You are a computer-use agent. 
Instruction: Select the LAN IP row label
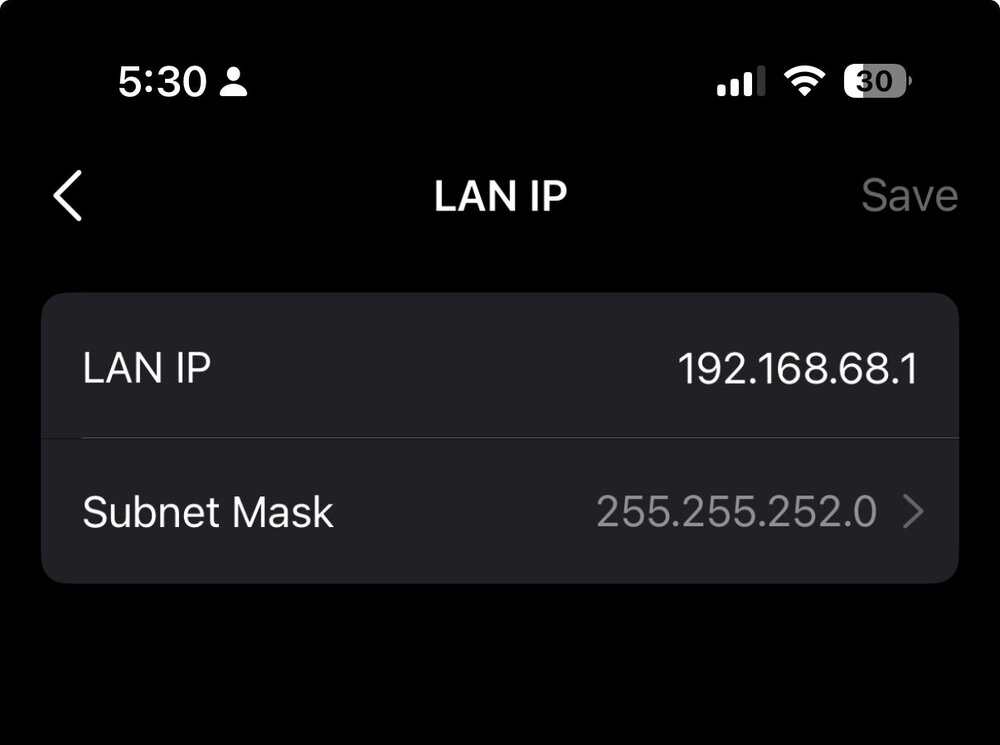pos(147,368)
